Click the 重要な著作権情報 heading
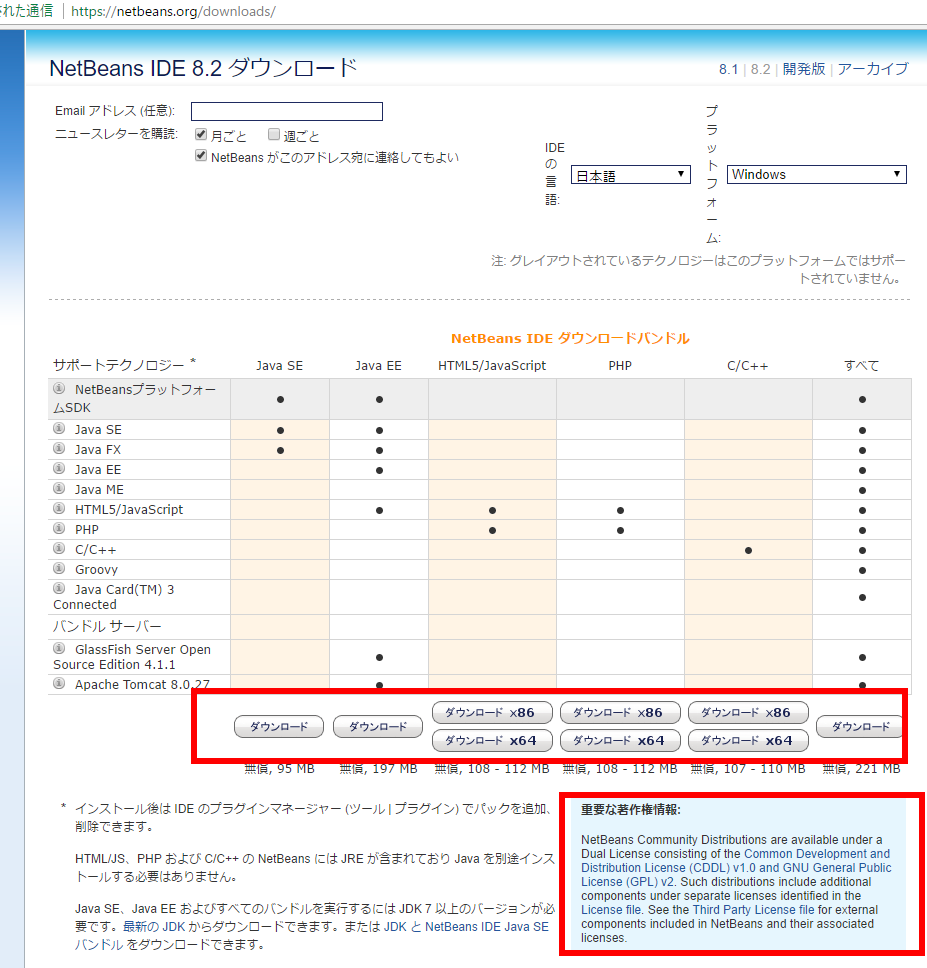The width and height of the screenshot is (927, 968). coord(631,809)
